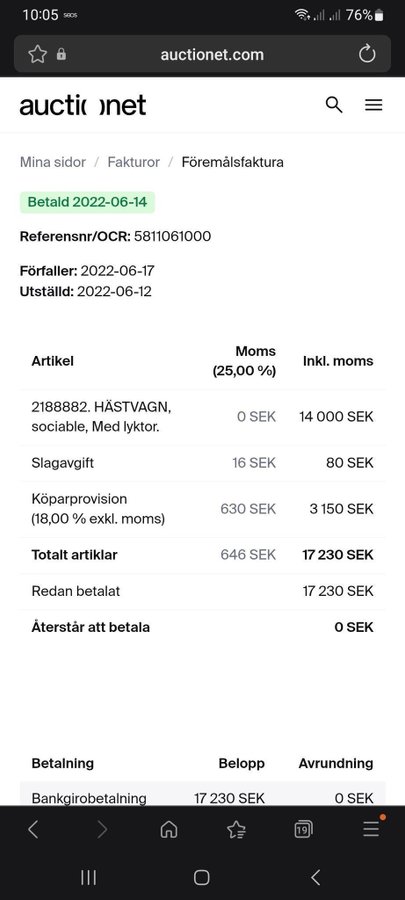Open the Fakturor breadcrumb link
Viewport: 405px width, 900px height.
pos(134,162)
